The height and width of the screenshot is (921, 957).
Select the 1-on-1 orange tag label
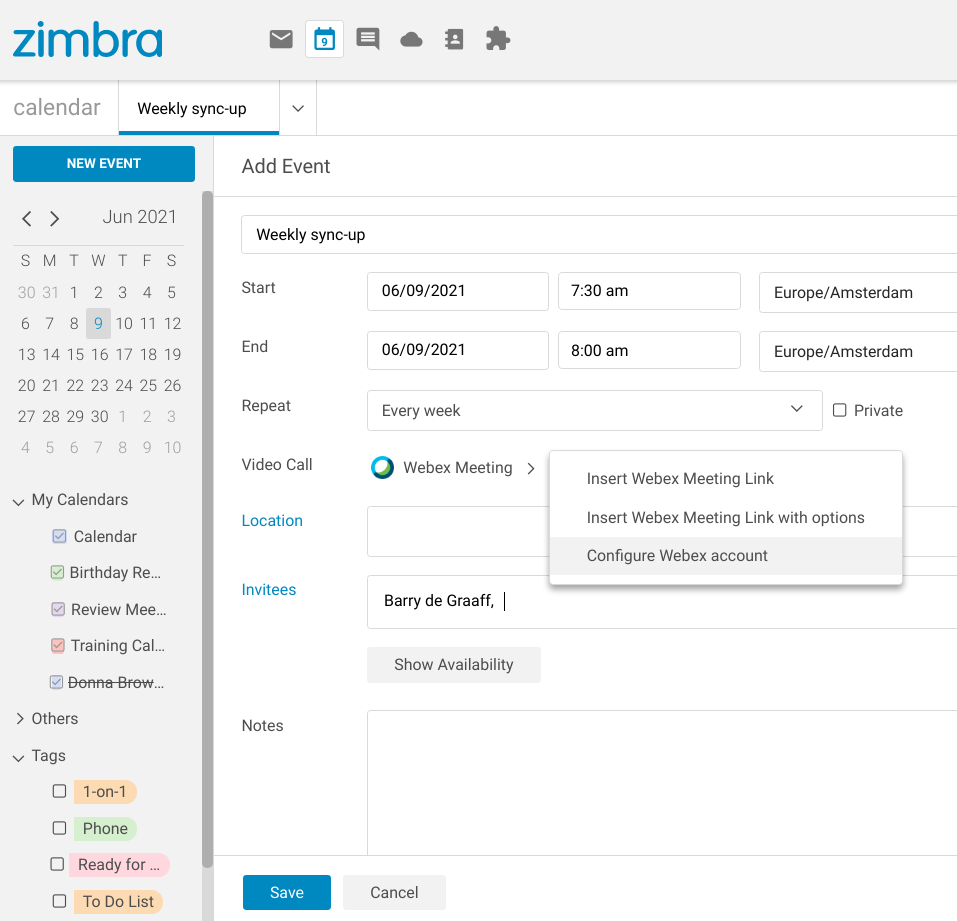click(105, 792)
